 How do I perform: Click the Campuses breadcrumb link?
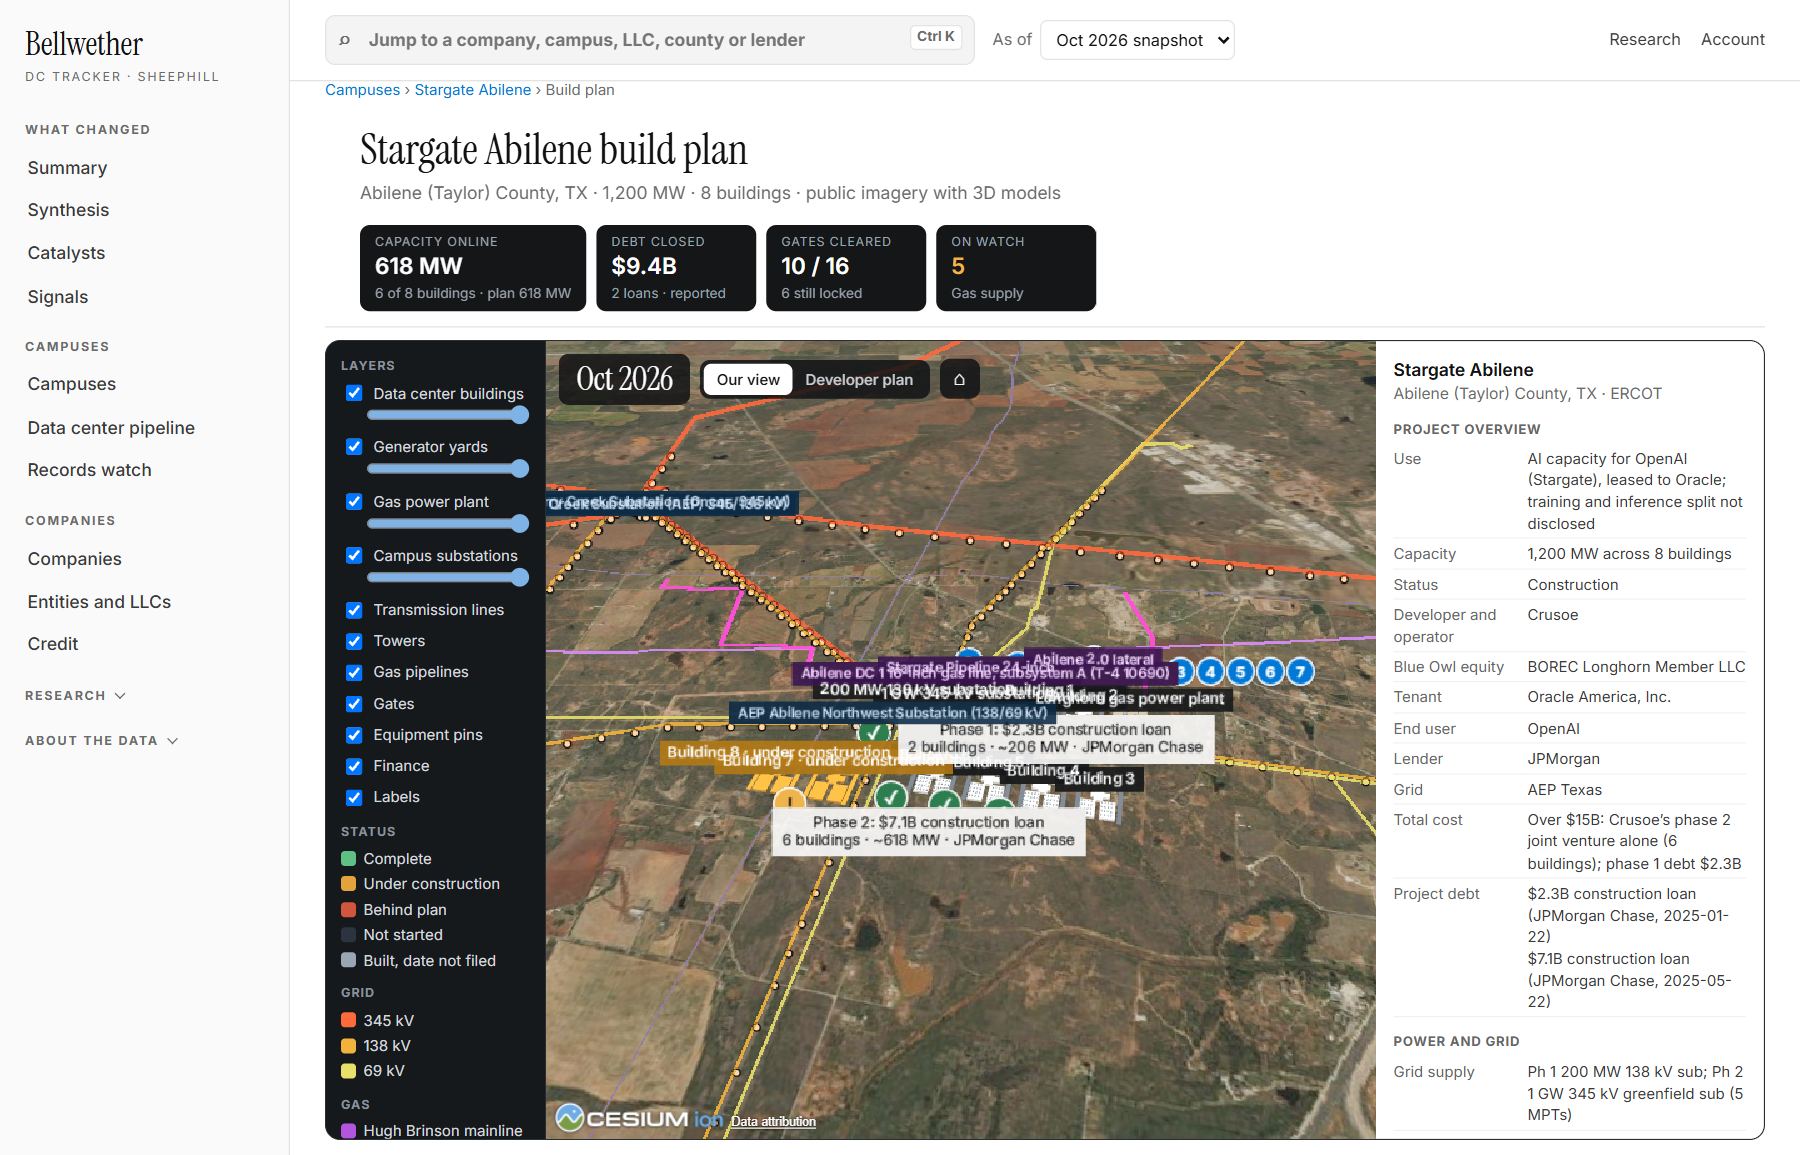coord(362,90)
